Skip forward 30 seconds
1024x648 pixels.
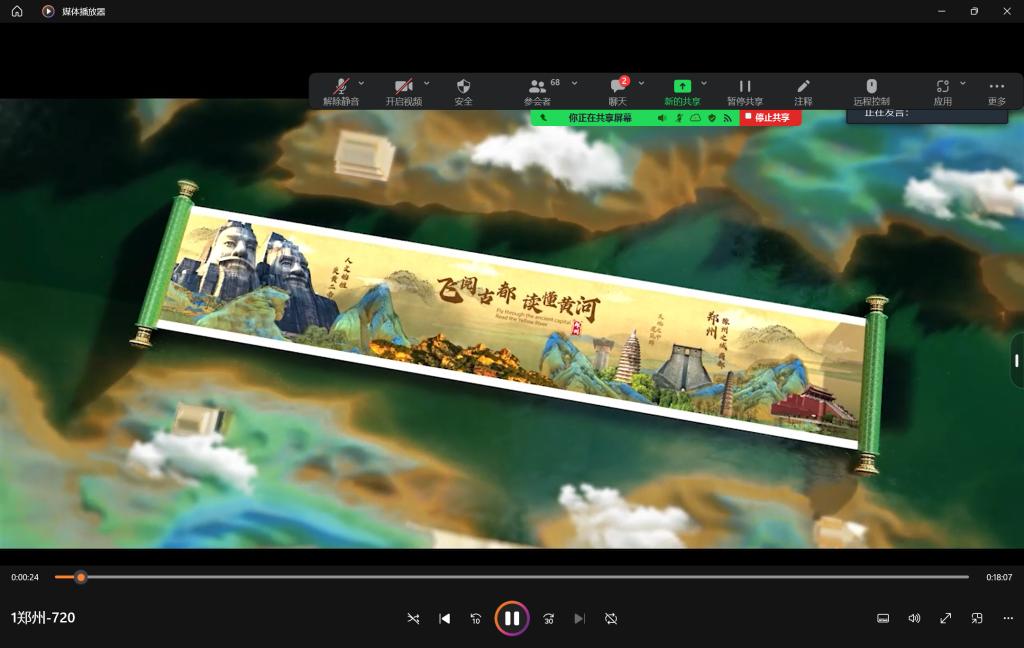[x=548, y=618]
